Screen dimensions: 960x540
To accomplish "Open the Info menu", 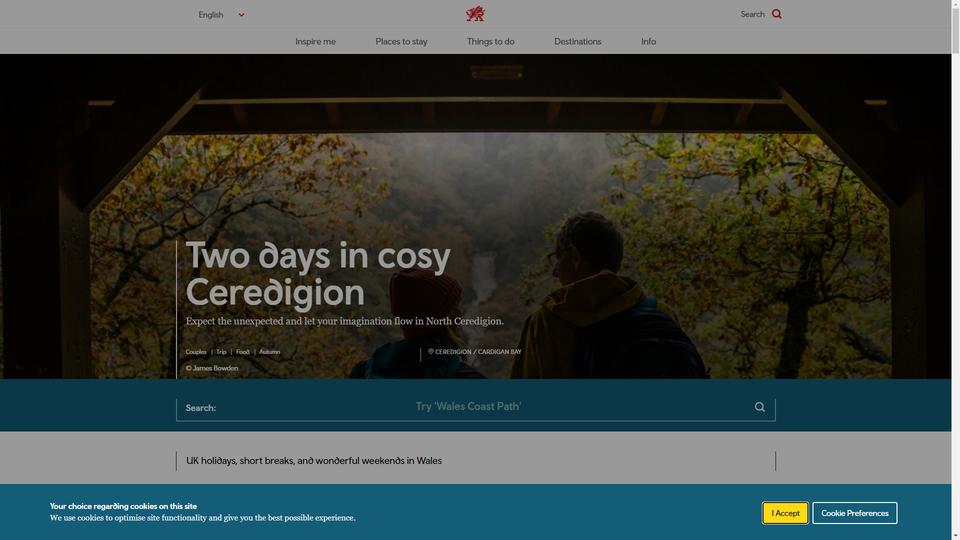I will pyautogui.click(x=648, y=42).
